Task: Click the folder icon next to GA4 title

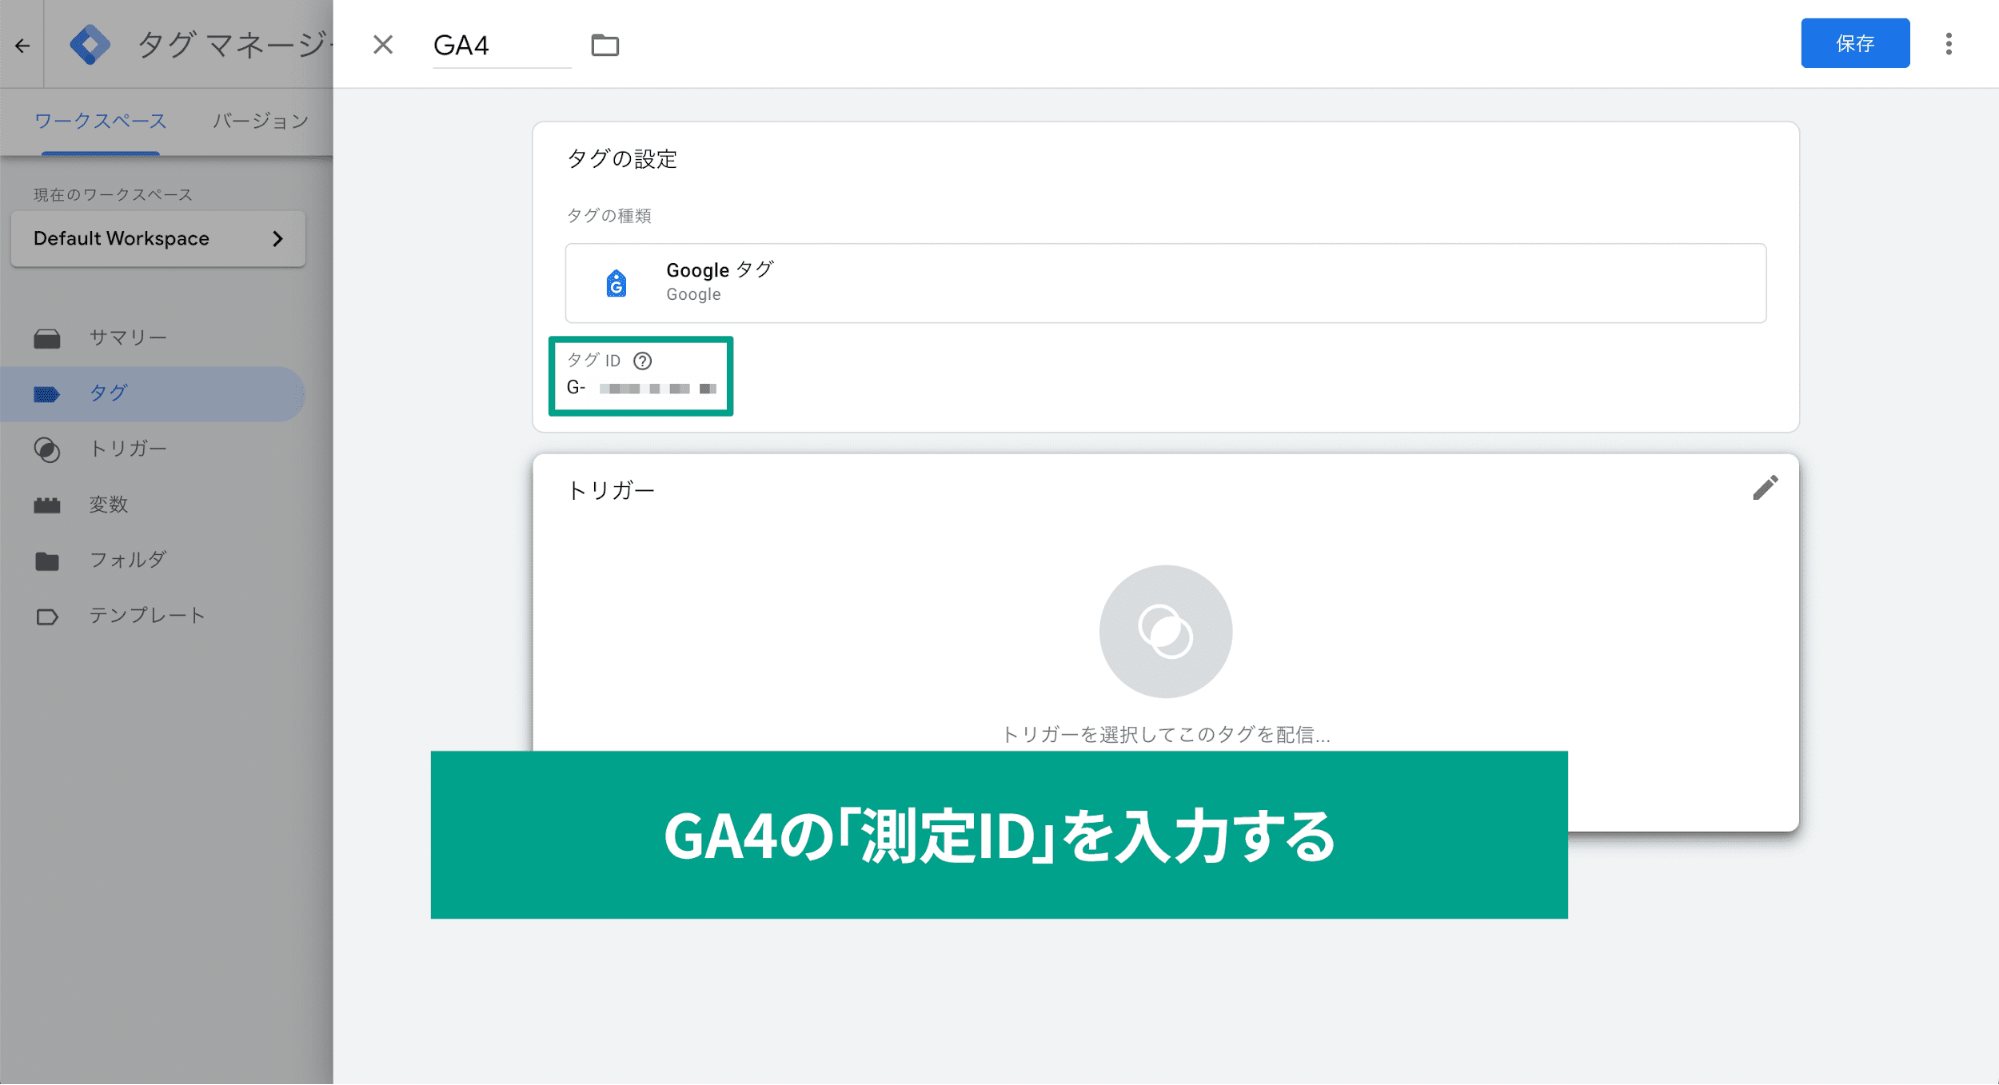Action: (x=607, y=44)
